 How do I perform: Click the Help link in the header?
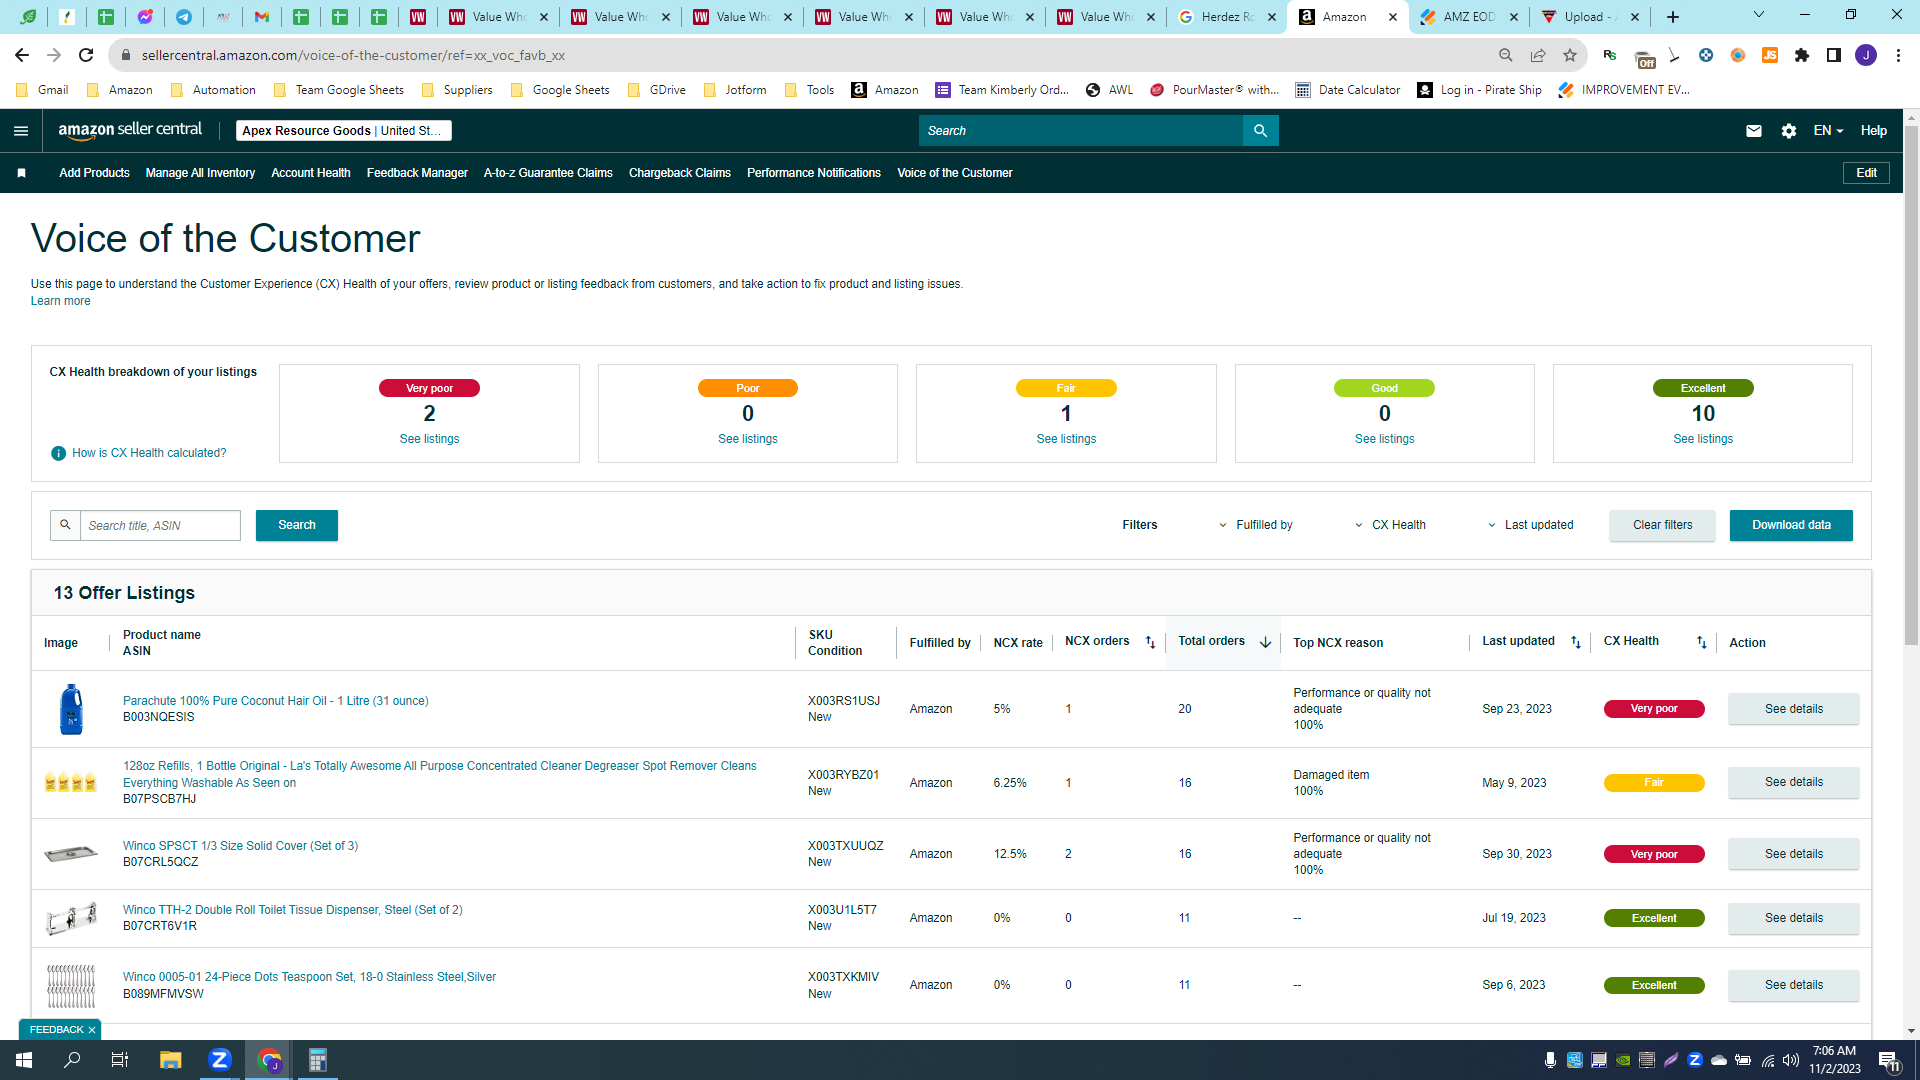click(x=1873, y=131)
